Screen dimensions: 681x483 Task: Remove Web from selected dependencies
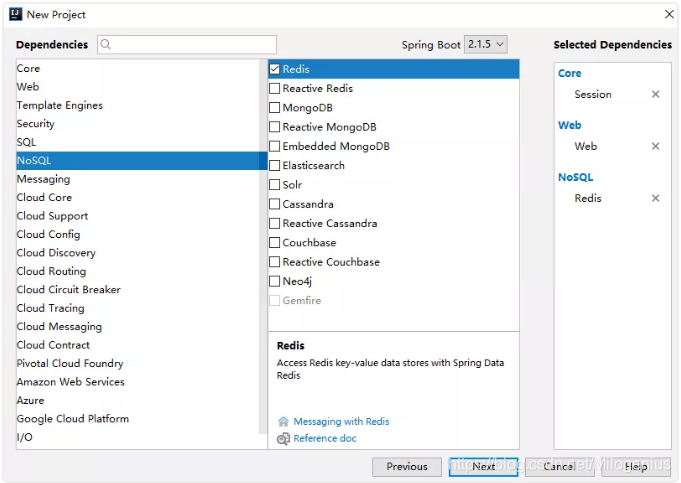tap(655, 146)
